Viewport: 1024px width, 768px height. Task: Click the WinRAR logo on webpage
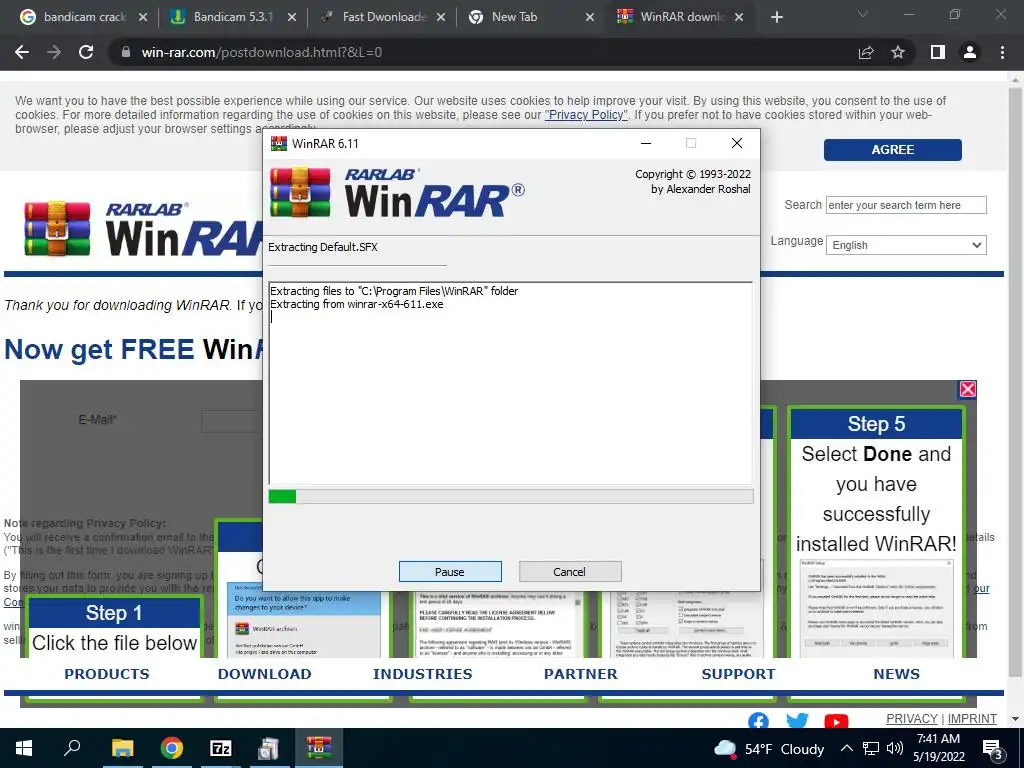coord(144,229)
